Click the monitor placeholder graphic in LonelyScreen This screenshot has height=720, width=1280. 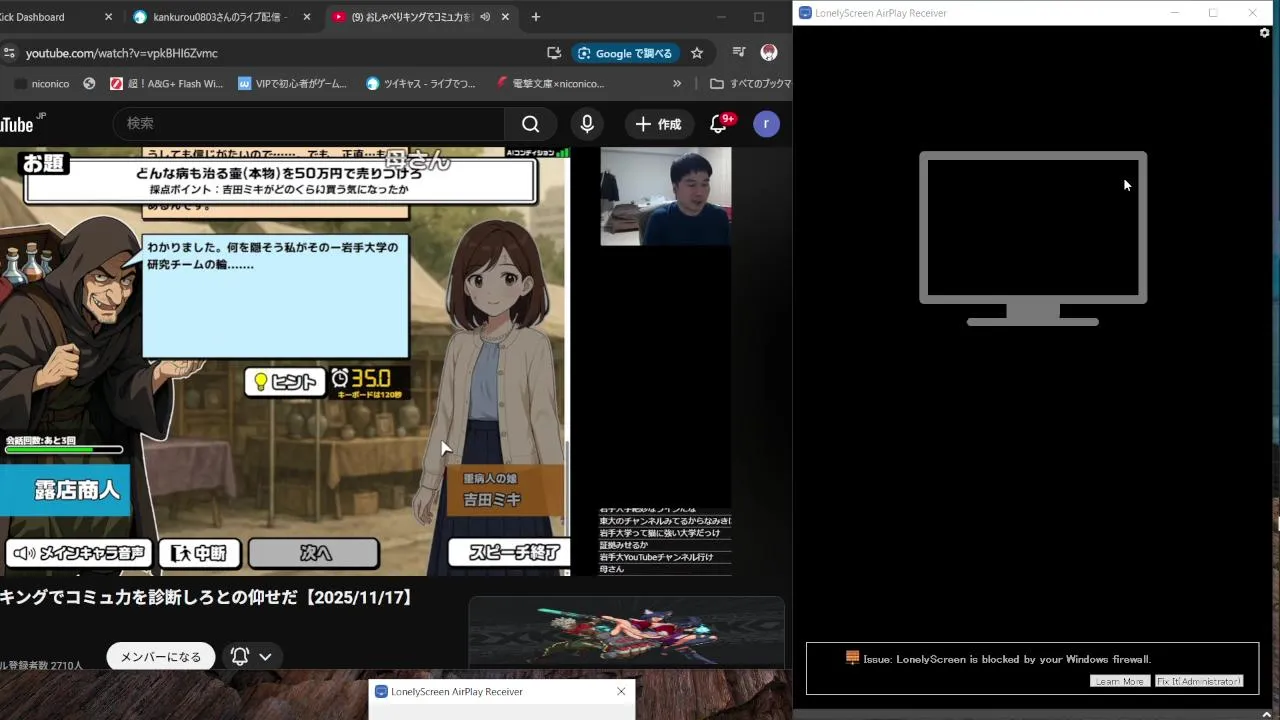point(1033,238)
